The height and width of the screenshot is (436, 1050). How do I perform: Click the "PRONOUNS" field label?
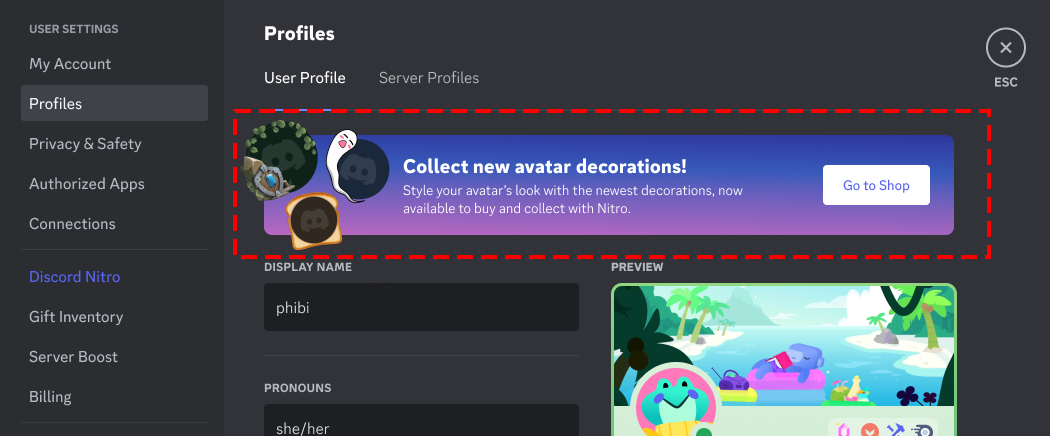pos(297,388)
